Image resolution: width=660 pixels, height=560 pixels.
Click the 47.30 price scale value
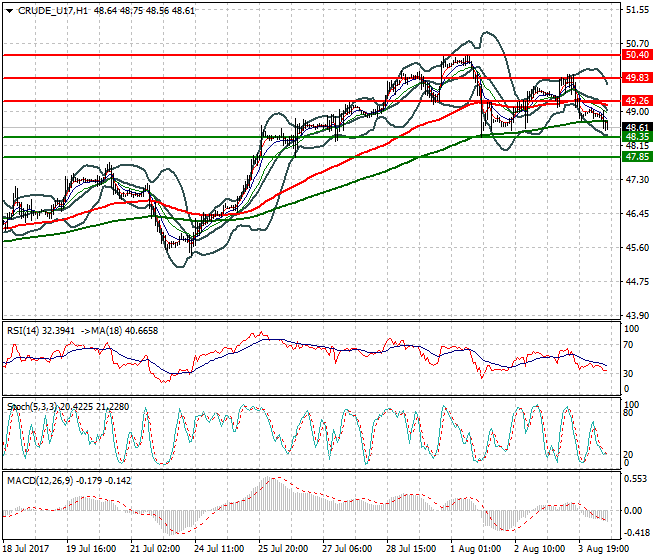pyautogui.click(x=637, y=180)
